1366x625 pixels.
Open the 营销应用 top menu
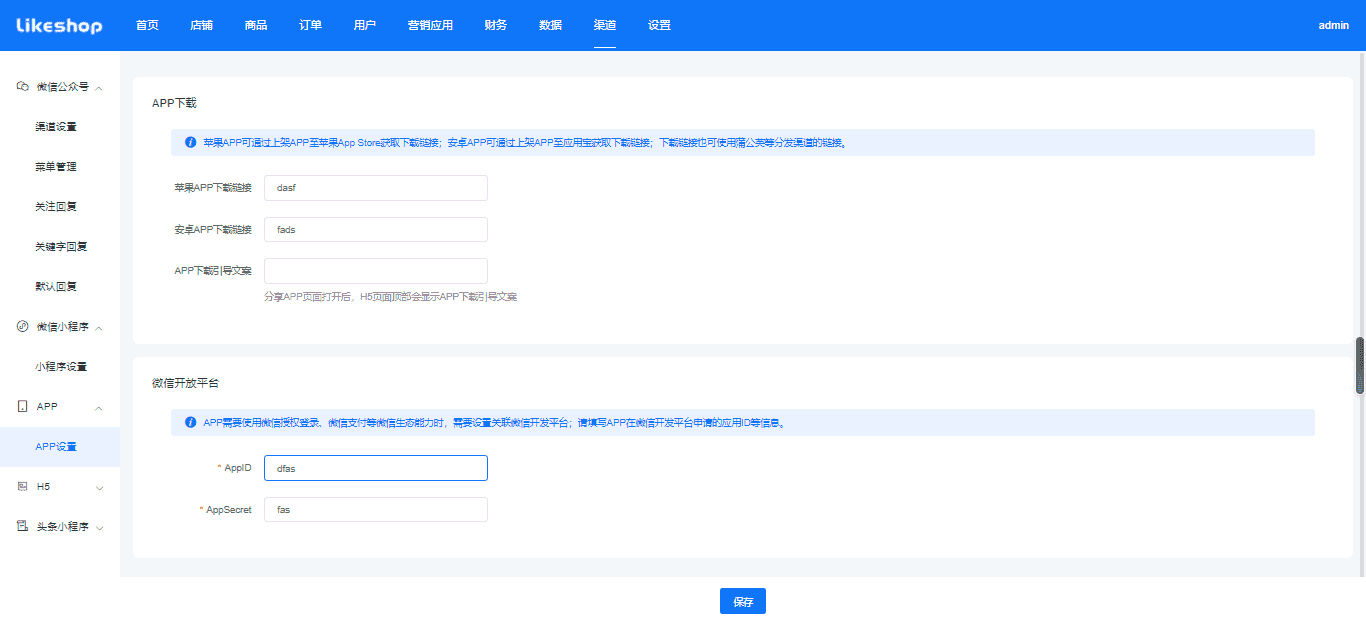pos(430,25)
